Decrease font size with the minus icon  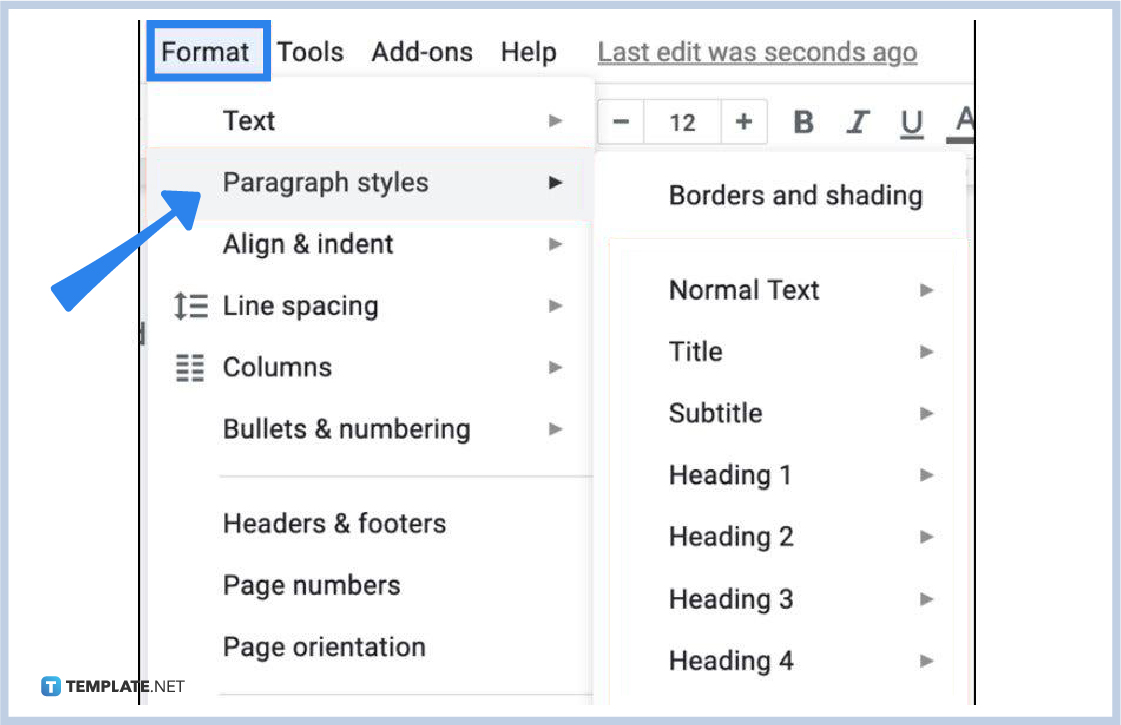(x=620, y=121)
